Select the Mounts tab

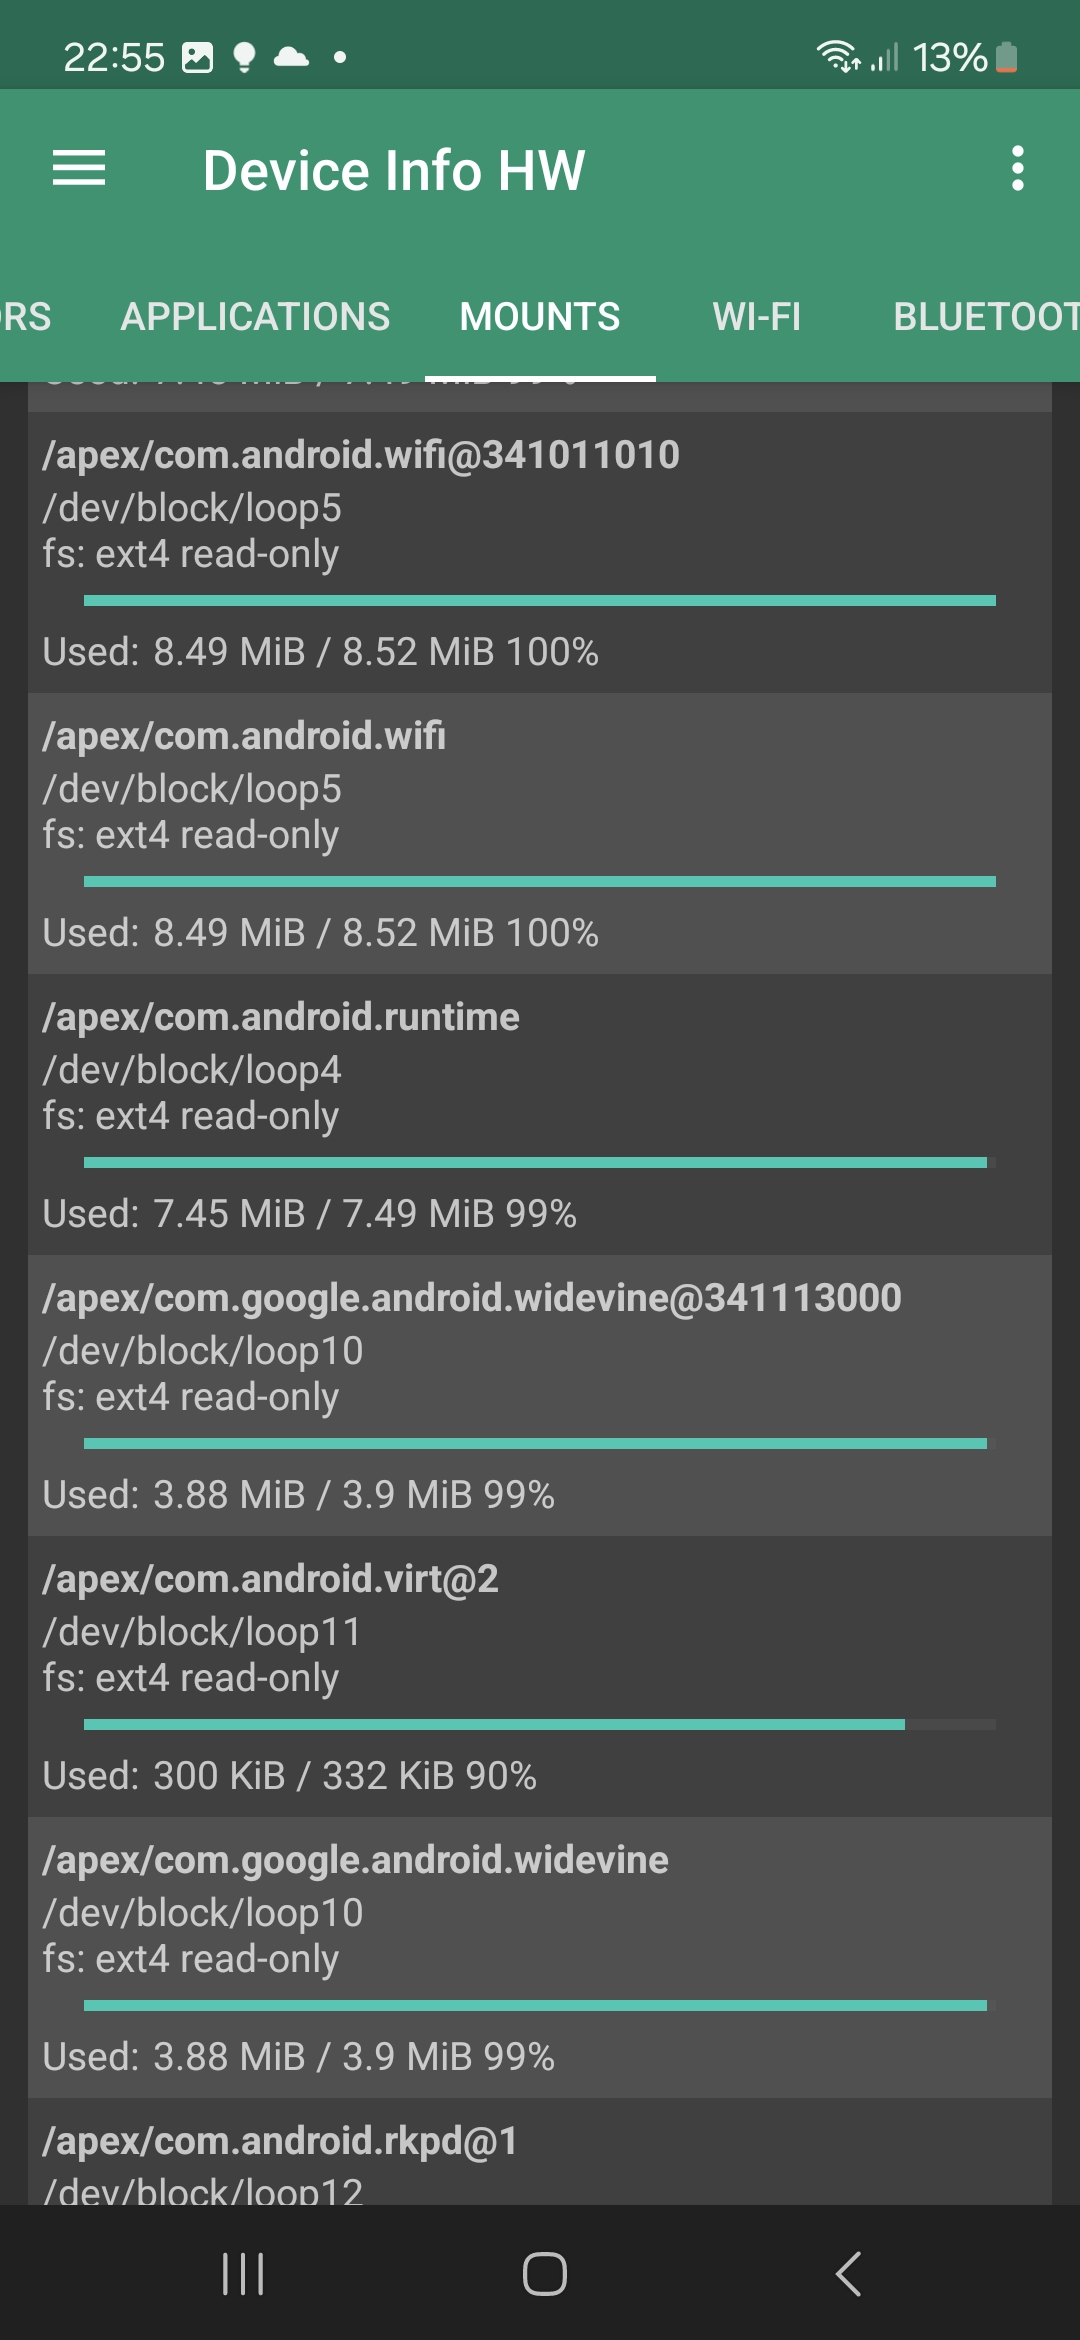[539, 317]
